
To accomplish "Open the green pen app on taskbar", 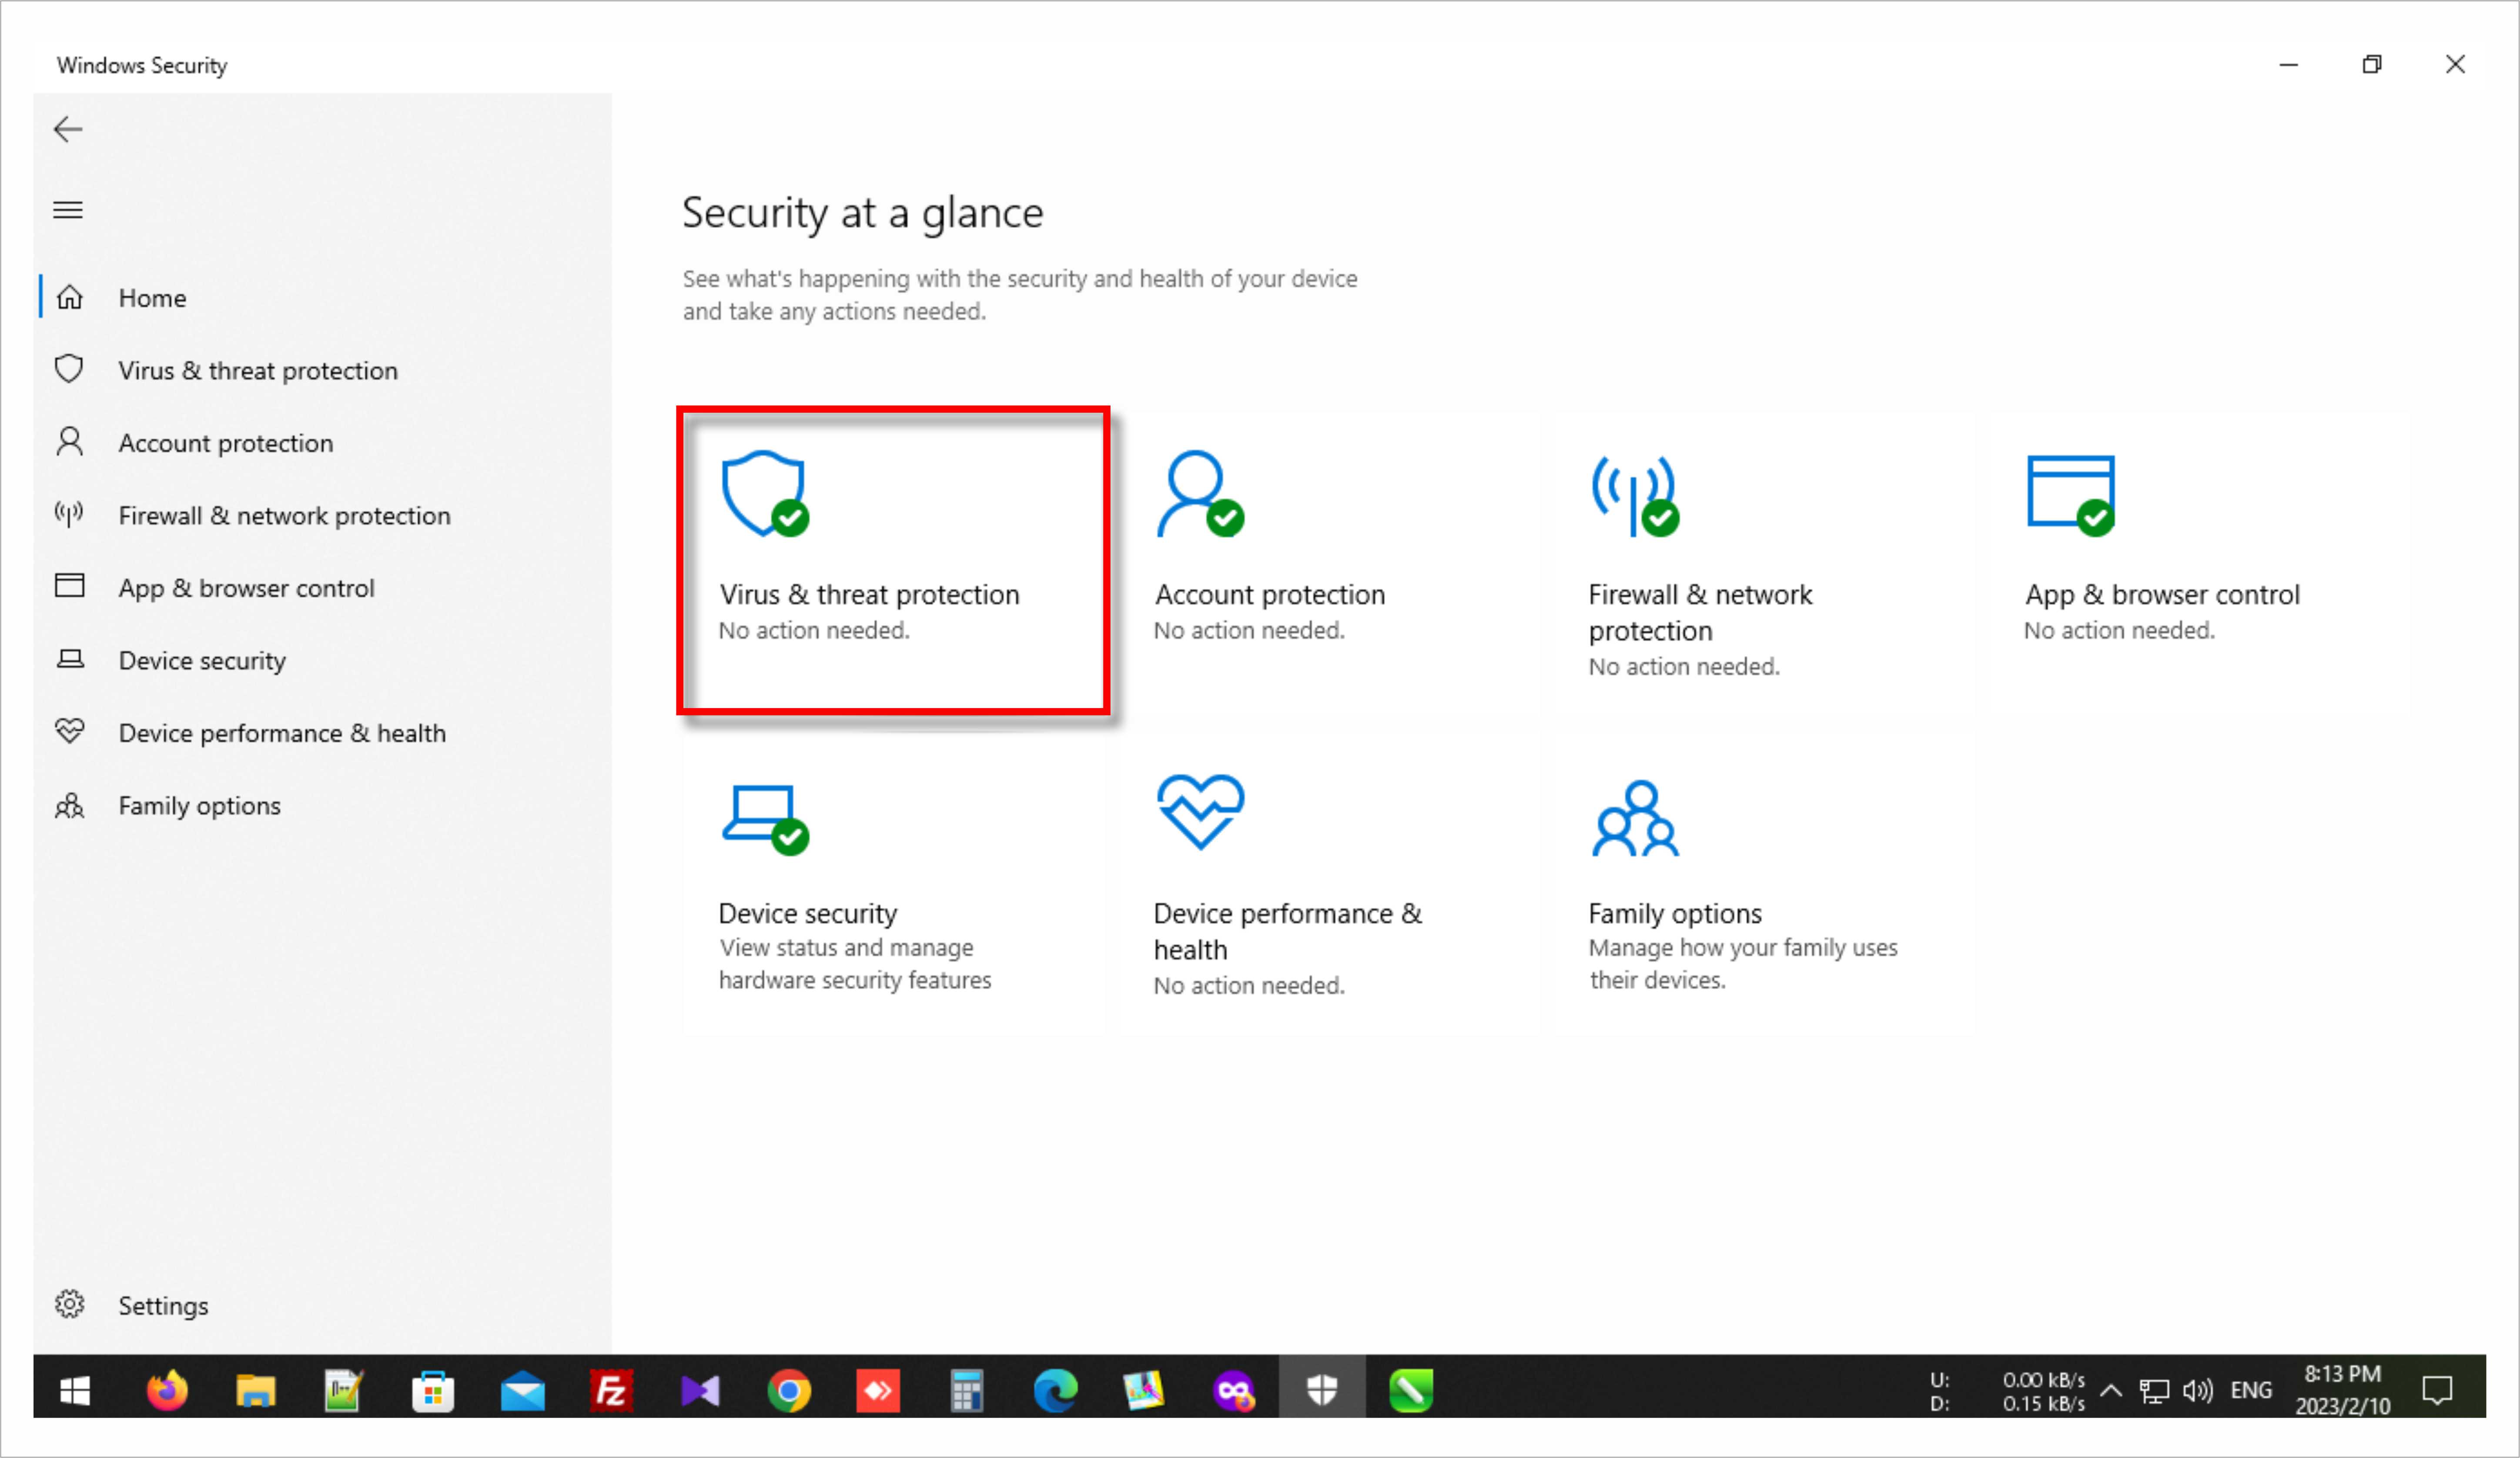I will tap(1411, 1390).
